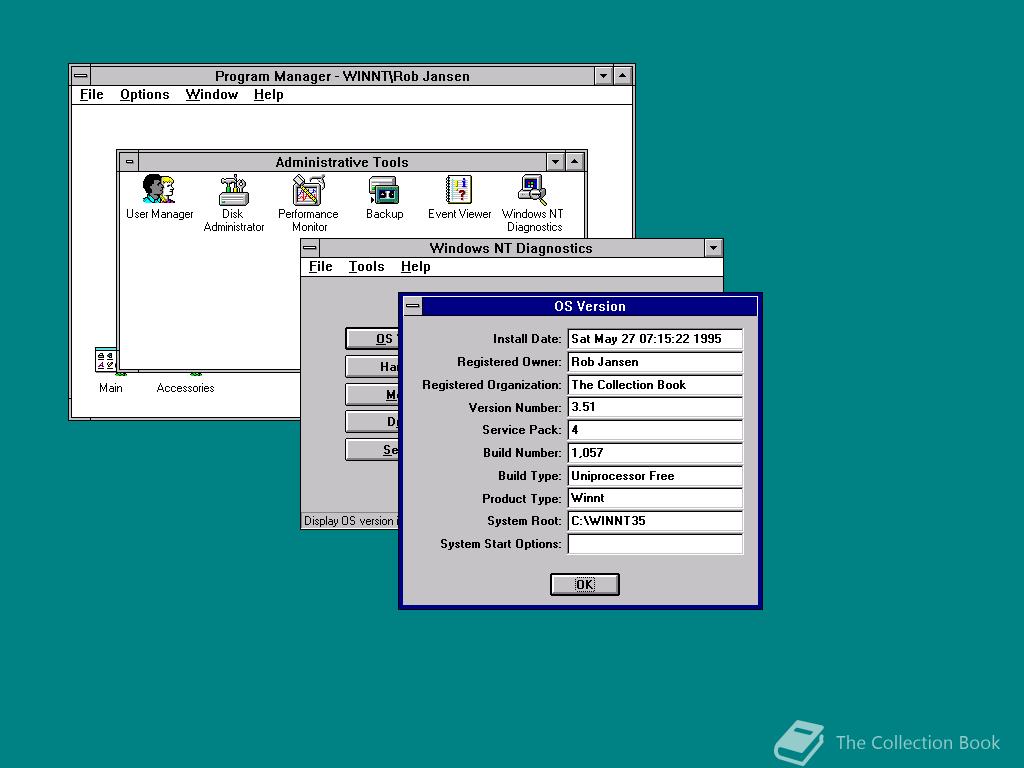Viewport: 1024px width, 768px height.
Task: Click the Build Number field showing 1,057
Action: [655, 453]
